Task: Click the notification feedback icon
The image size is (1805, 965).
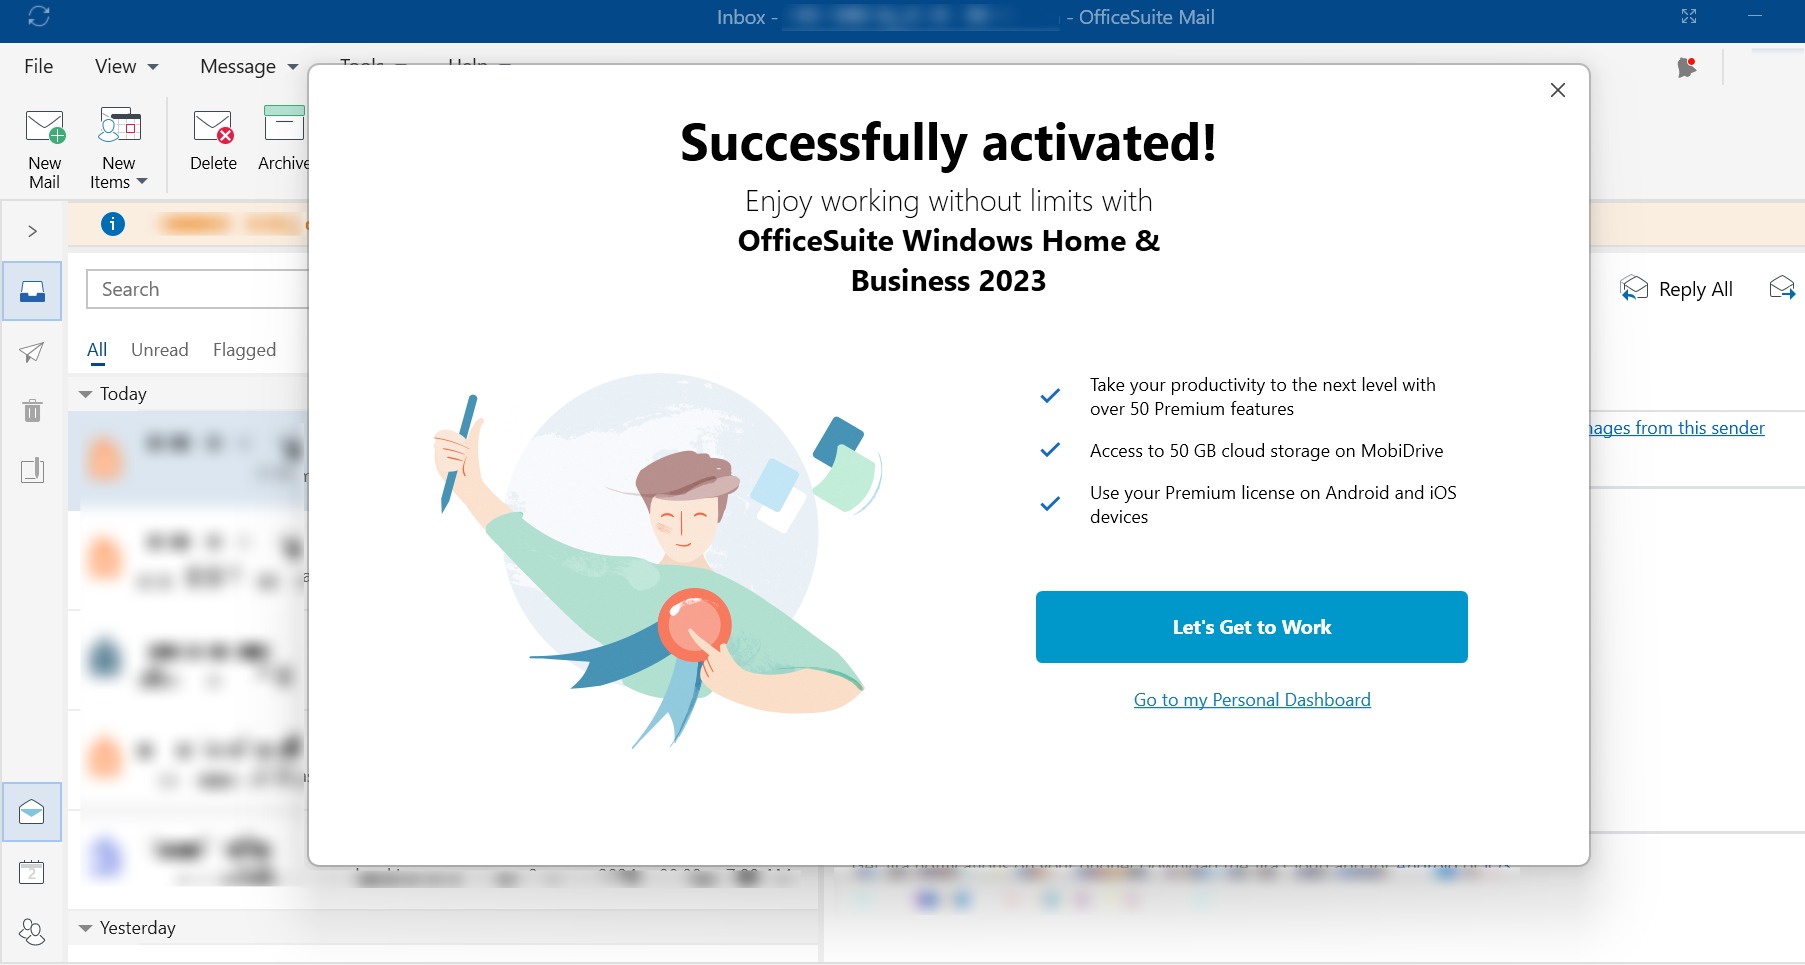Action: [x=1687, y=67]
